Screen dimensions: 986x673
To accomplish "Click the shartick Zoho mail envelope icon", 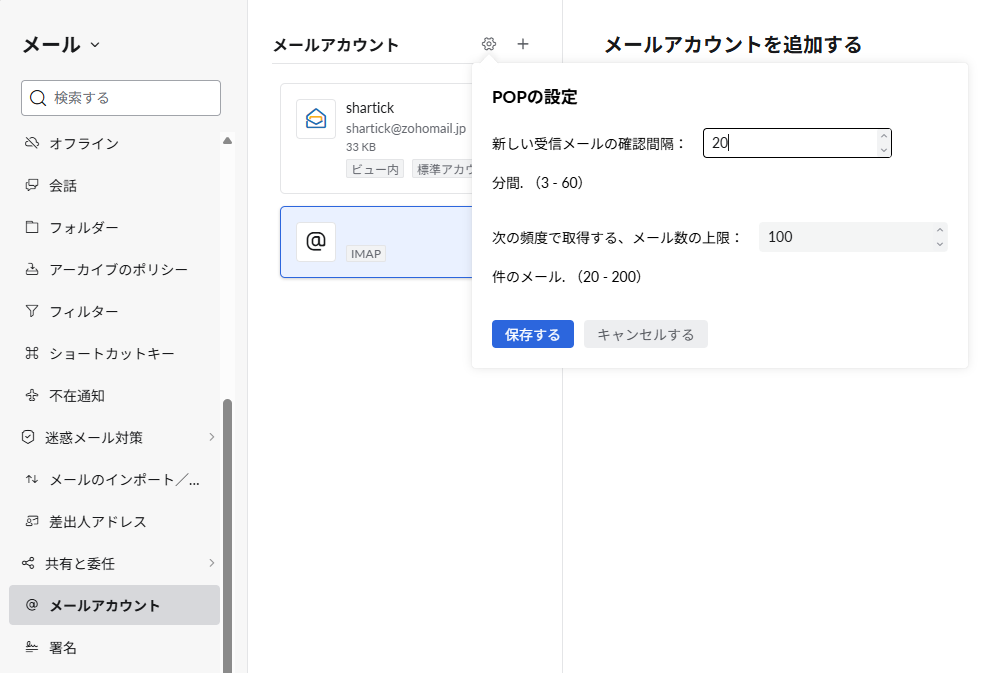I will pos(316,119).
